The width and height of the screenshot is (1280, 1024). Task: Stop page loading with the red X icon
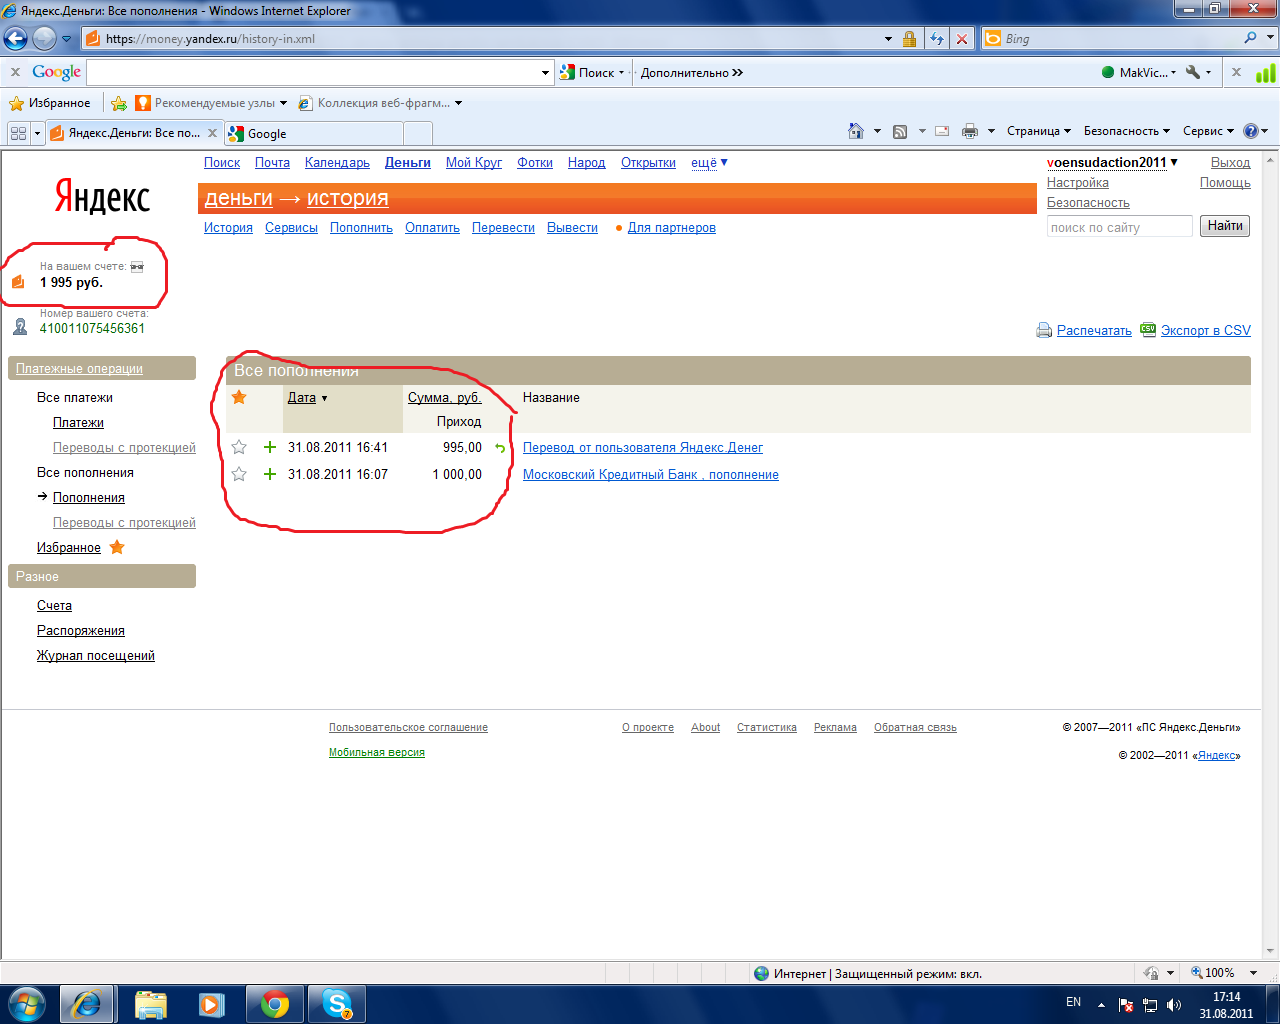click(x=962, y=39)
